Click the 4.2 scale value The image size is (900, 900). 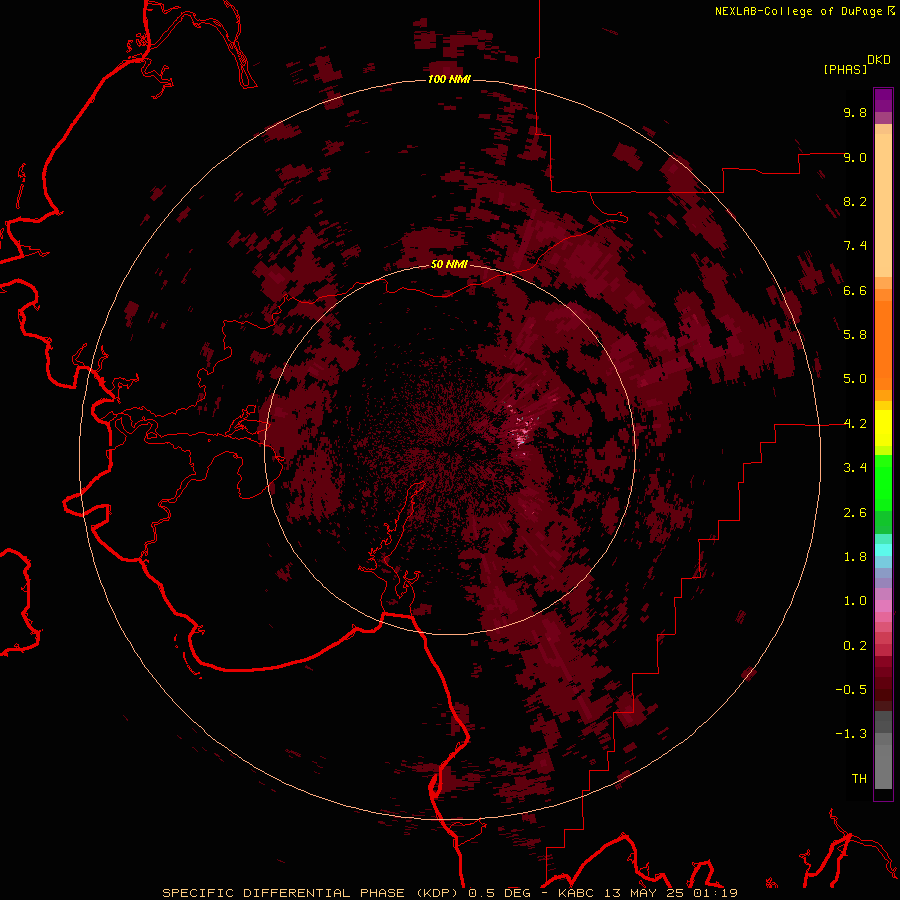(855, 424)
